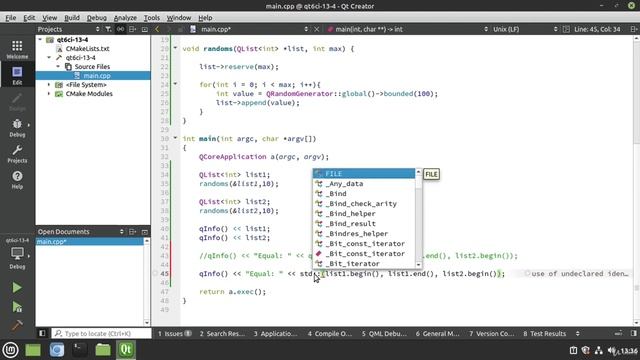
Task: Open the file manager folder on the taskbar
Action: pyautogui.click(x=103, y=350)
